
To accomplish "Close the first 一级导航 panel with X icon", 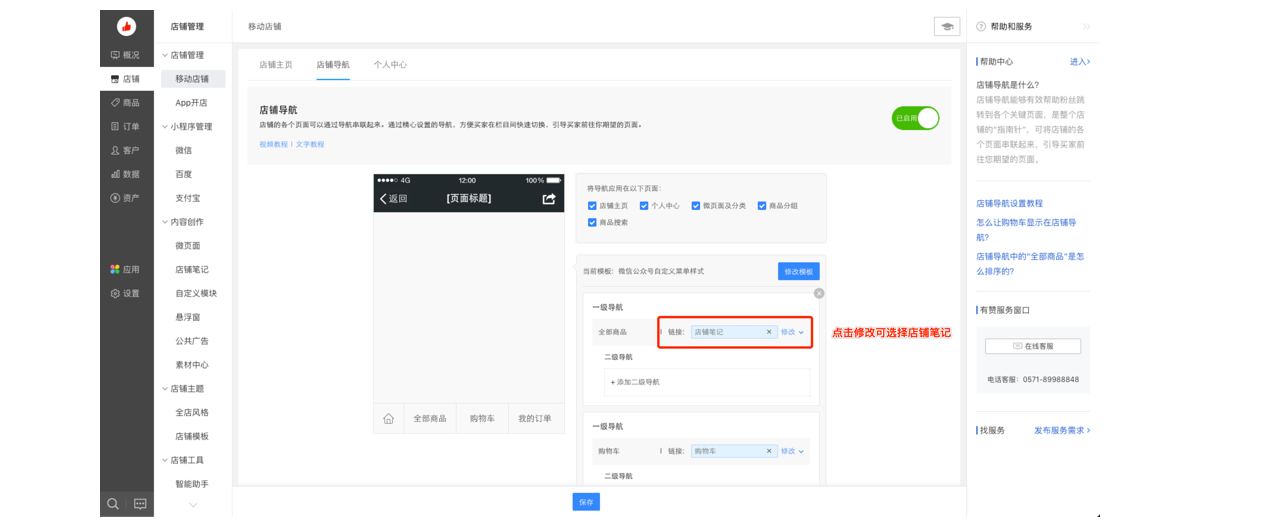I will tap(819, 293).
